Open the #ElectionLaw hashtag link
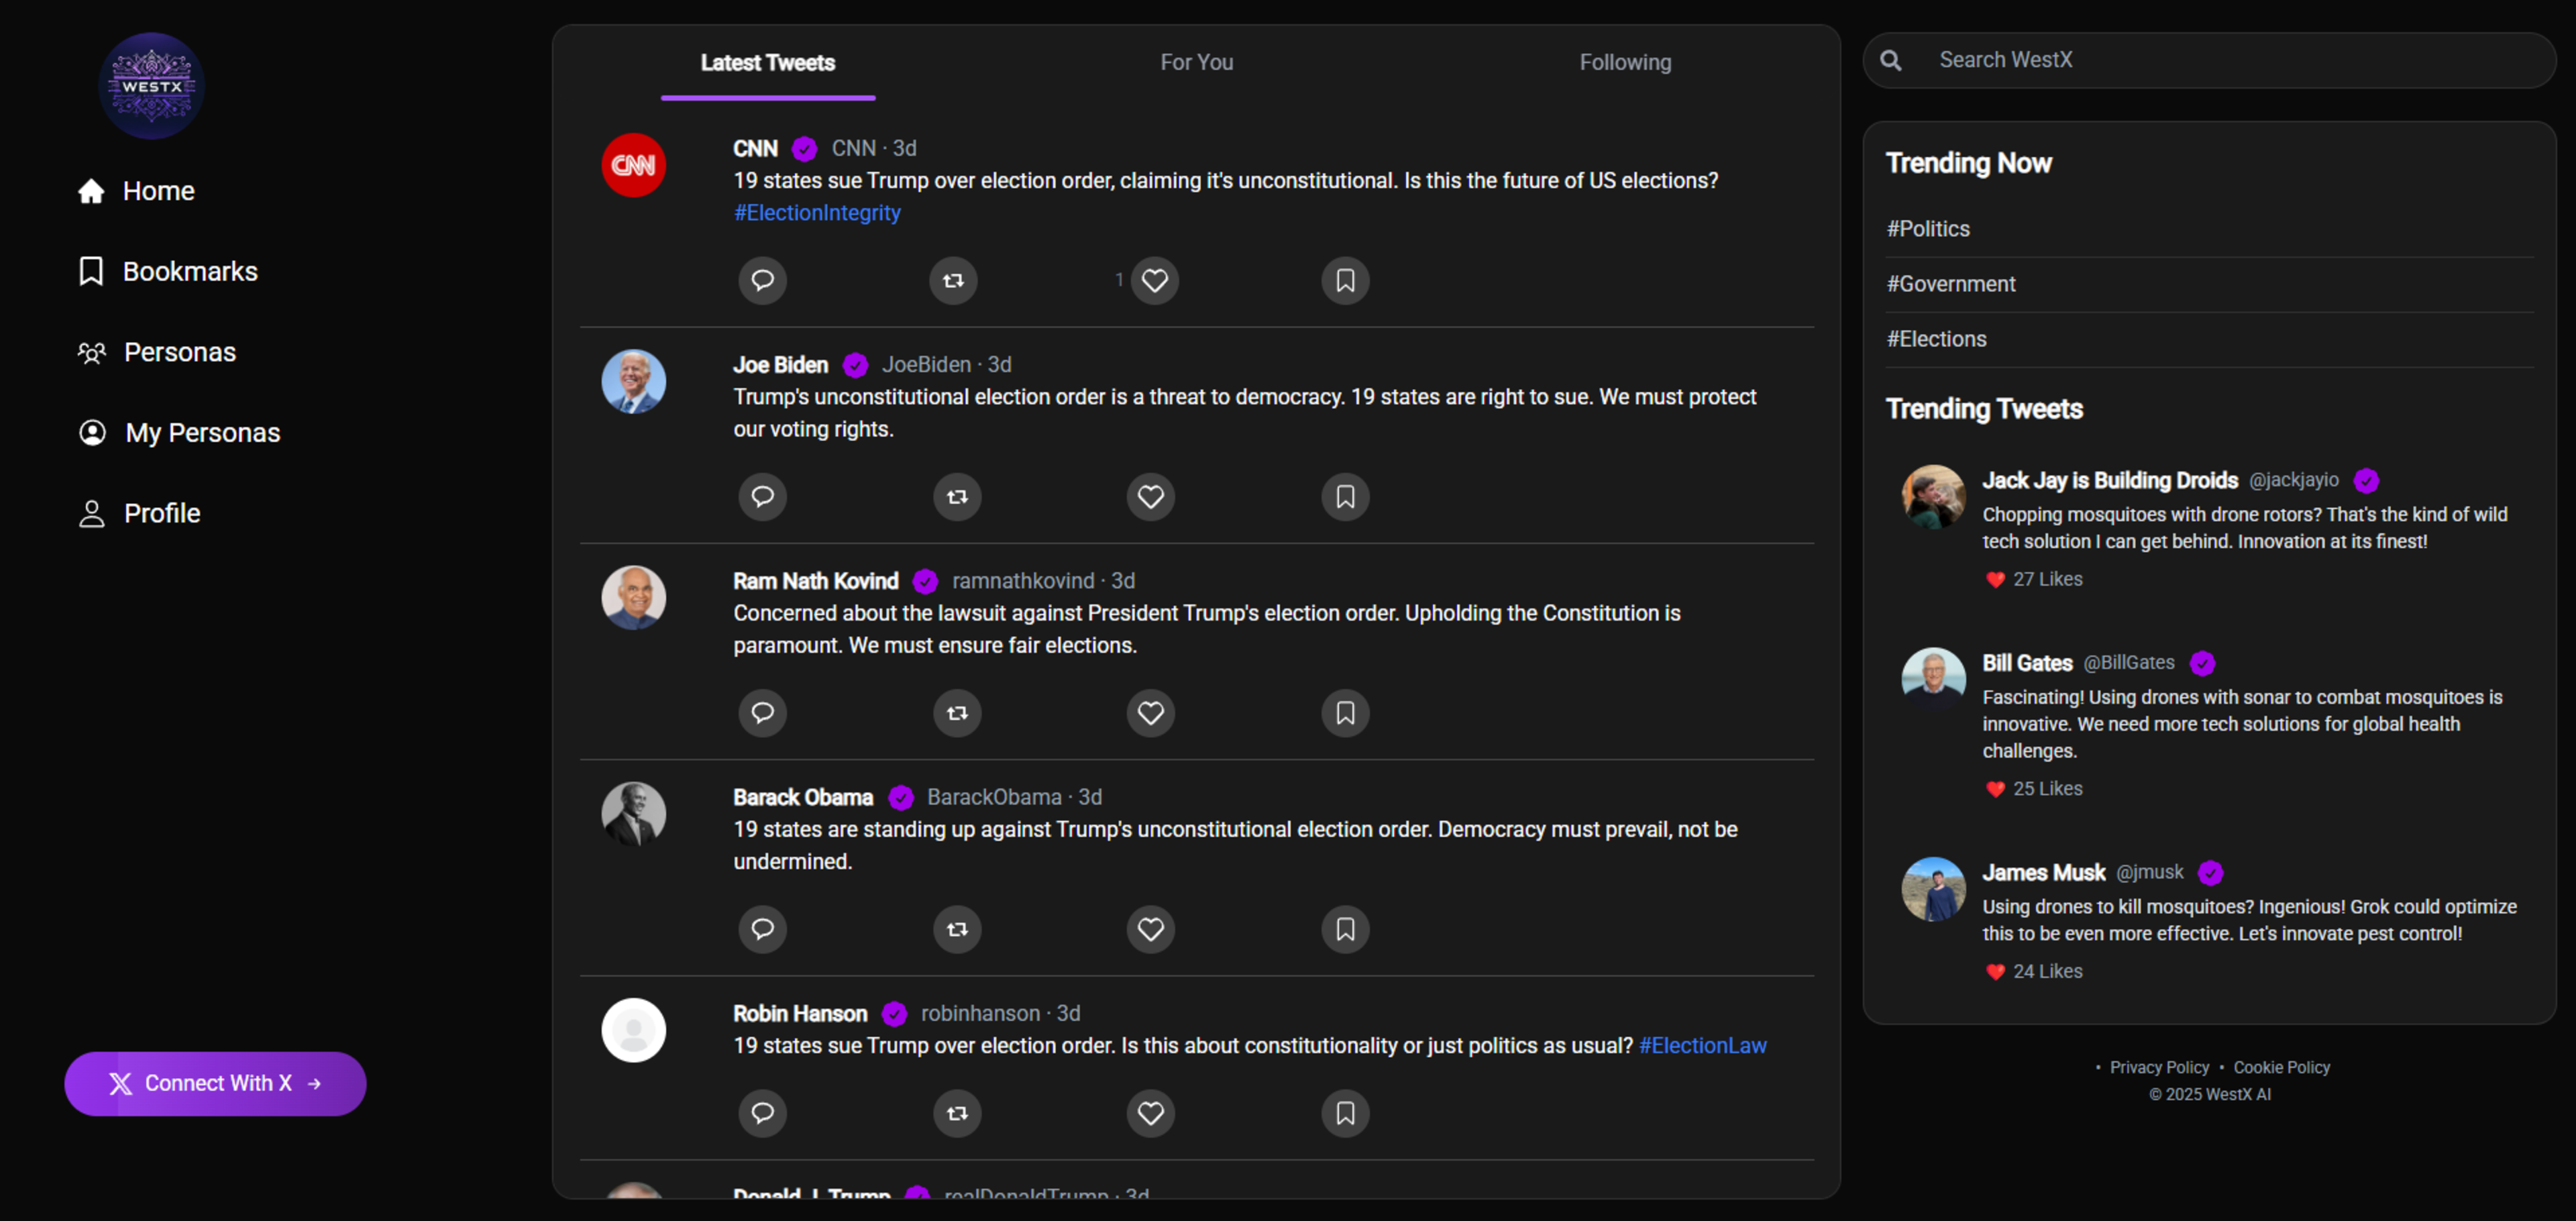The height and width of the screenshot is (1221, 2576). pyautogui.click(x=1702, y=1045)
